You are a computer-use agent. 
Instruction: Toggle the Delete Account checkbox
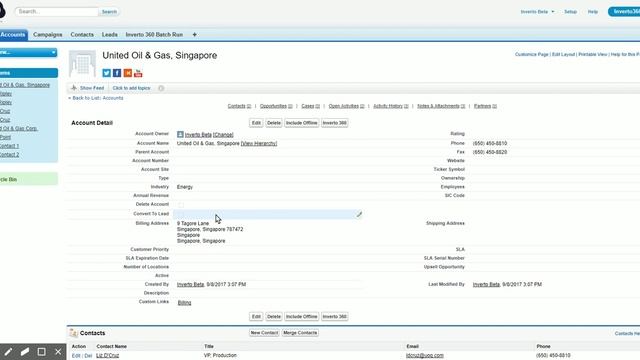181,204
